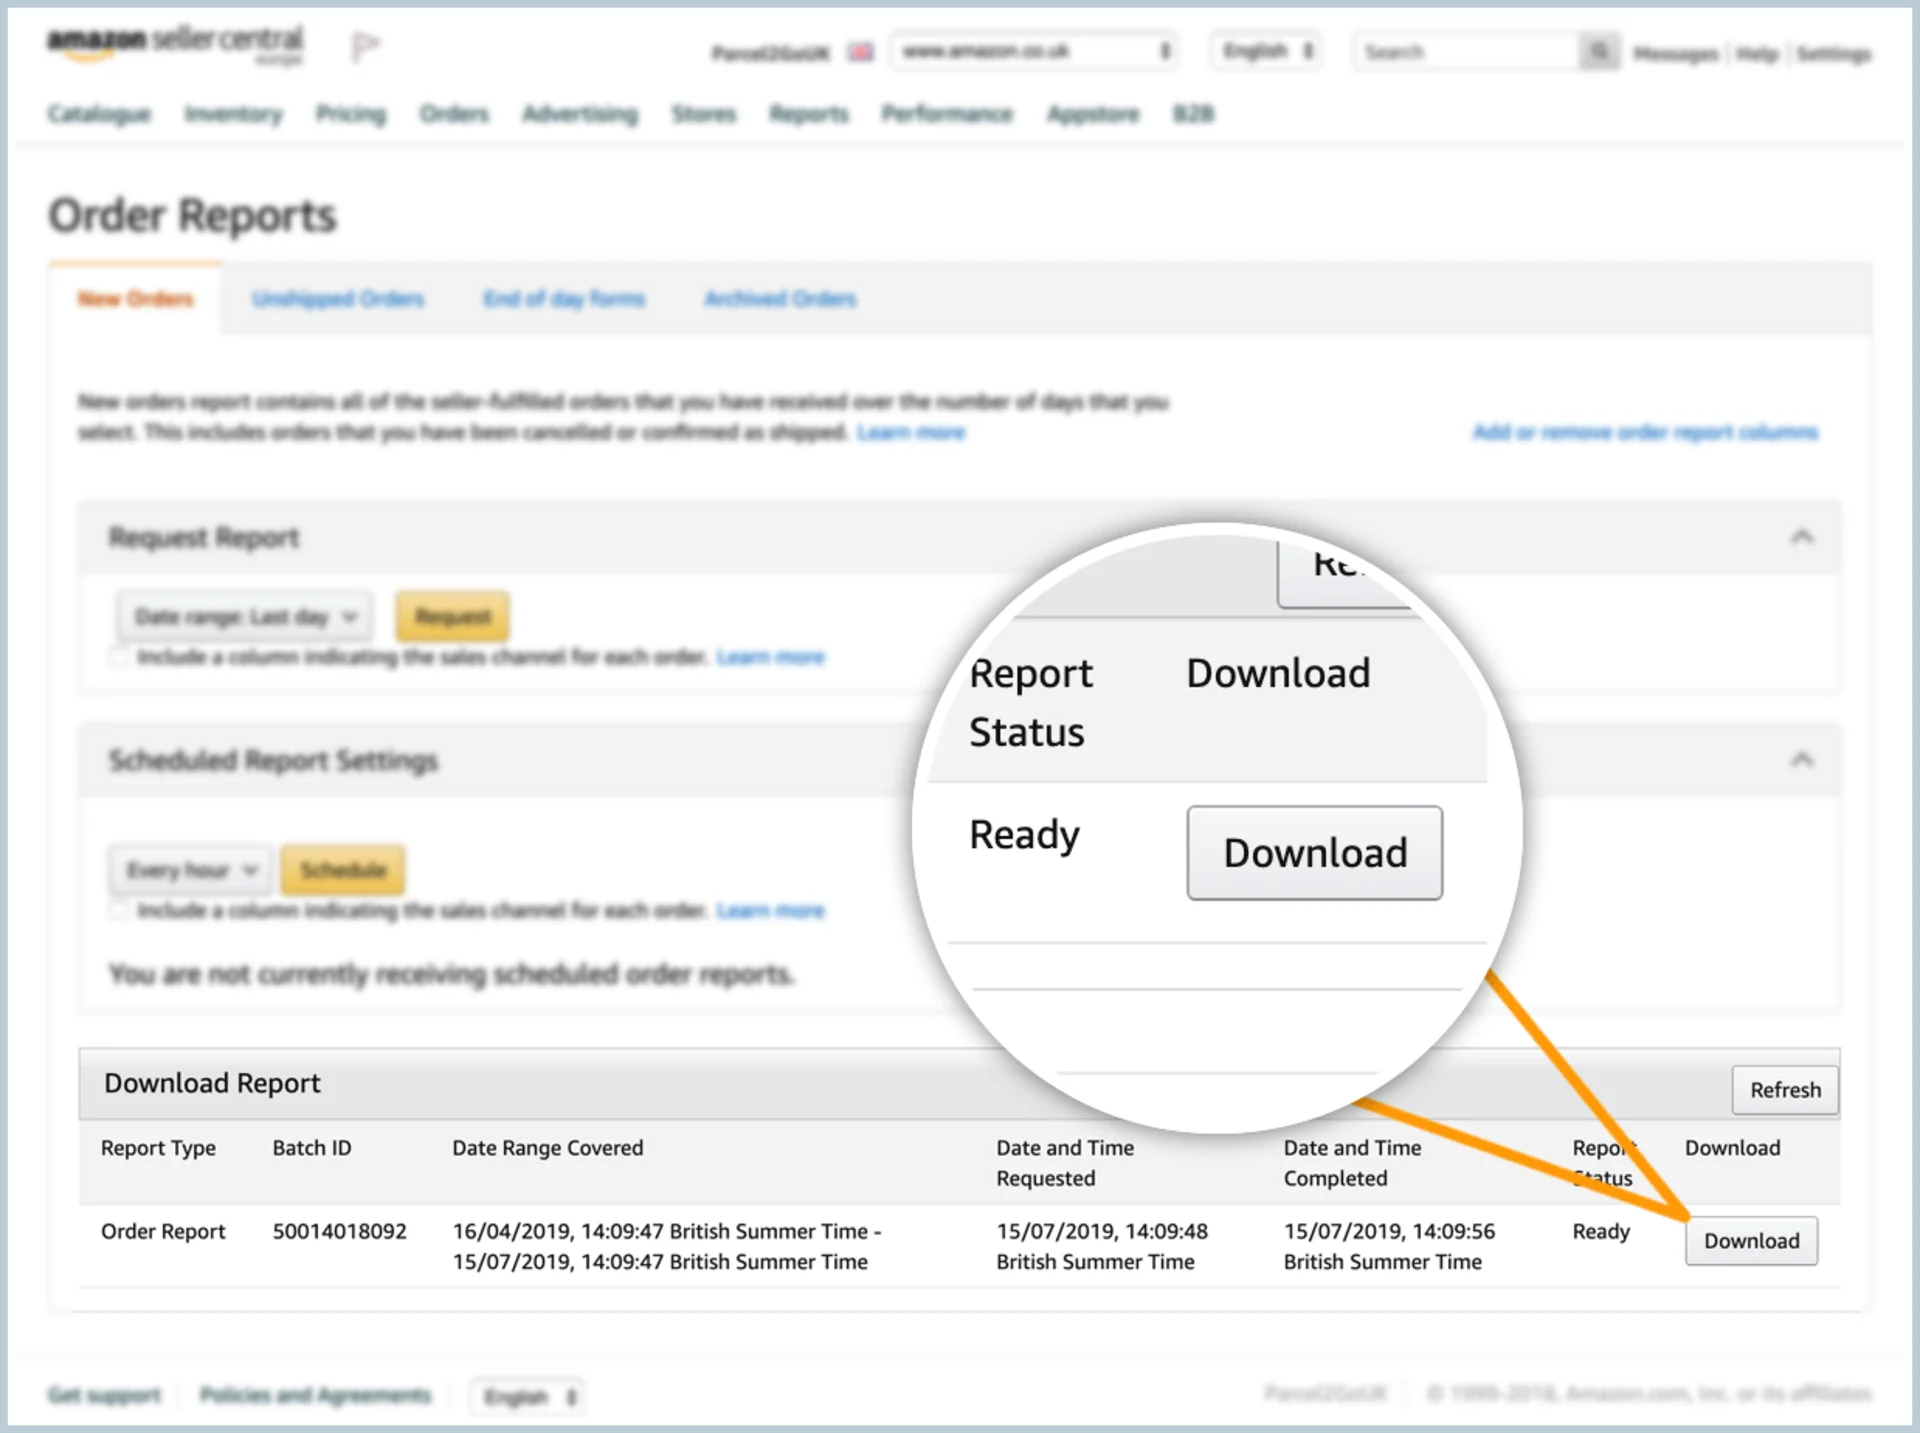This screenshot has width=1920, height=1433.
Task: Open the www.amazon.co.uk marketplace selector
Action: [1034, 51]
